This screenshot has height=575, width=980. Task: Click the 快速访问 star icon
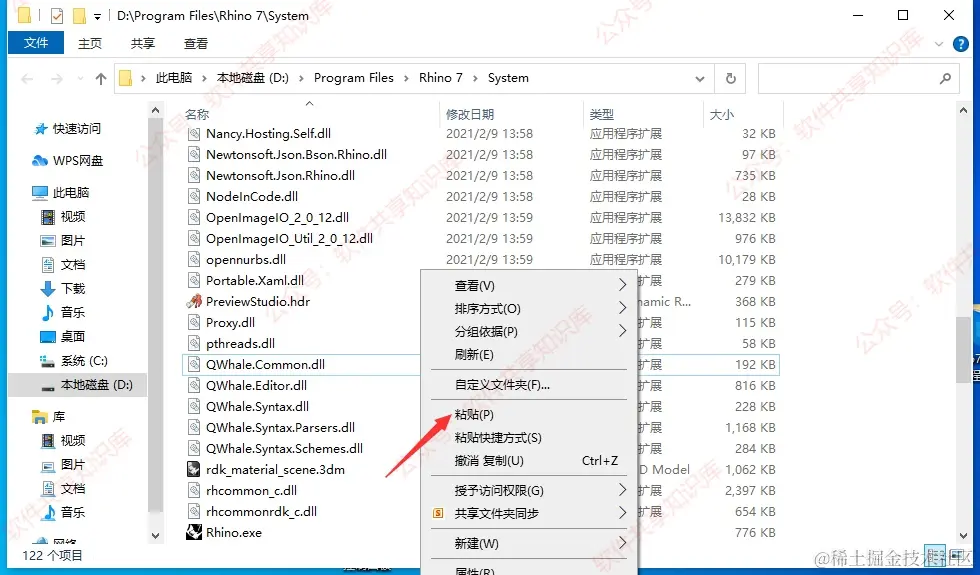tap(41, 129)
